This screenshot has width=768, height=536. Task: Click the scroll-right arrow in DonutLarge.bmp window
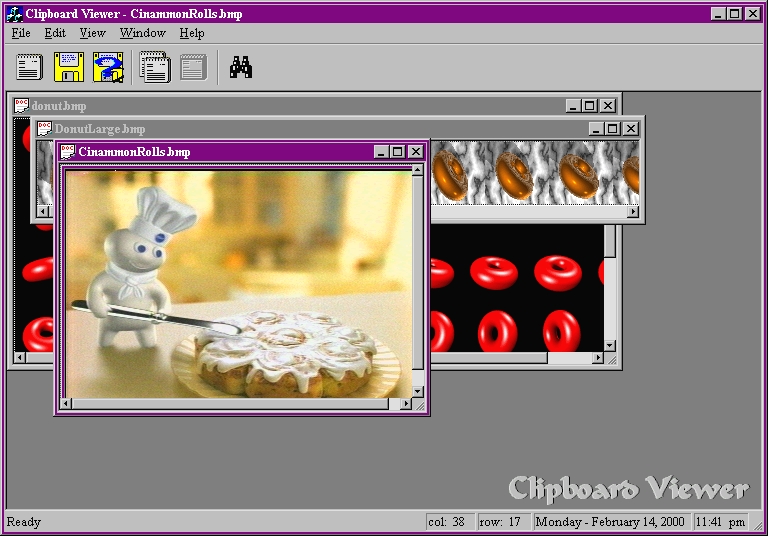point(631,211)
